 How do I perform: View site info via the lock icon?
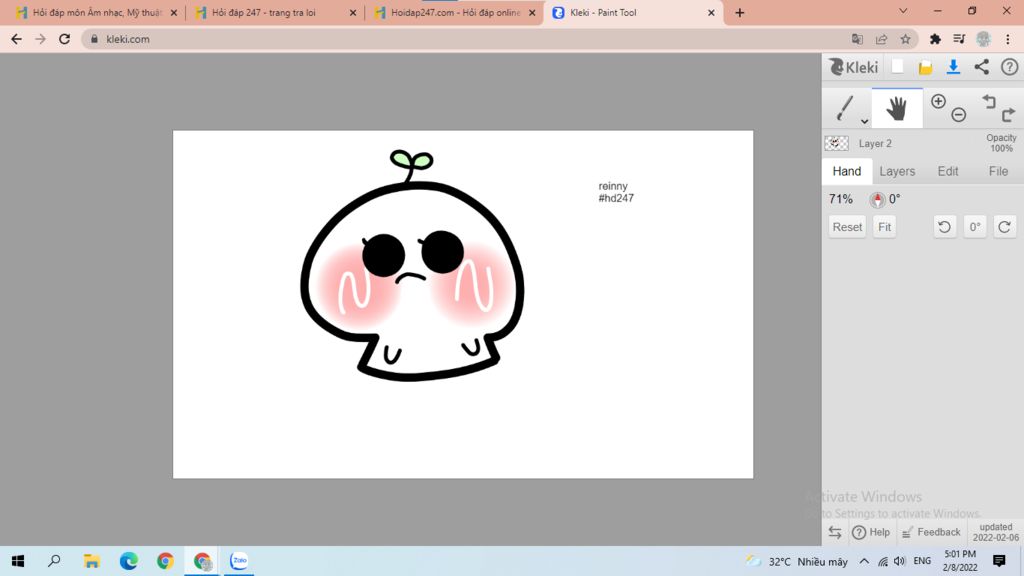click(94, 39)
